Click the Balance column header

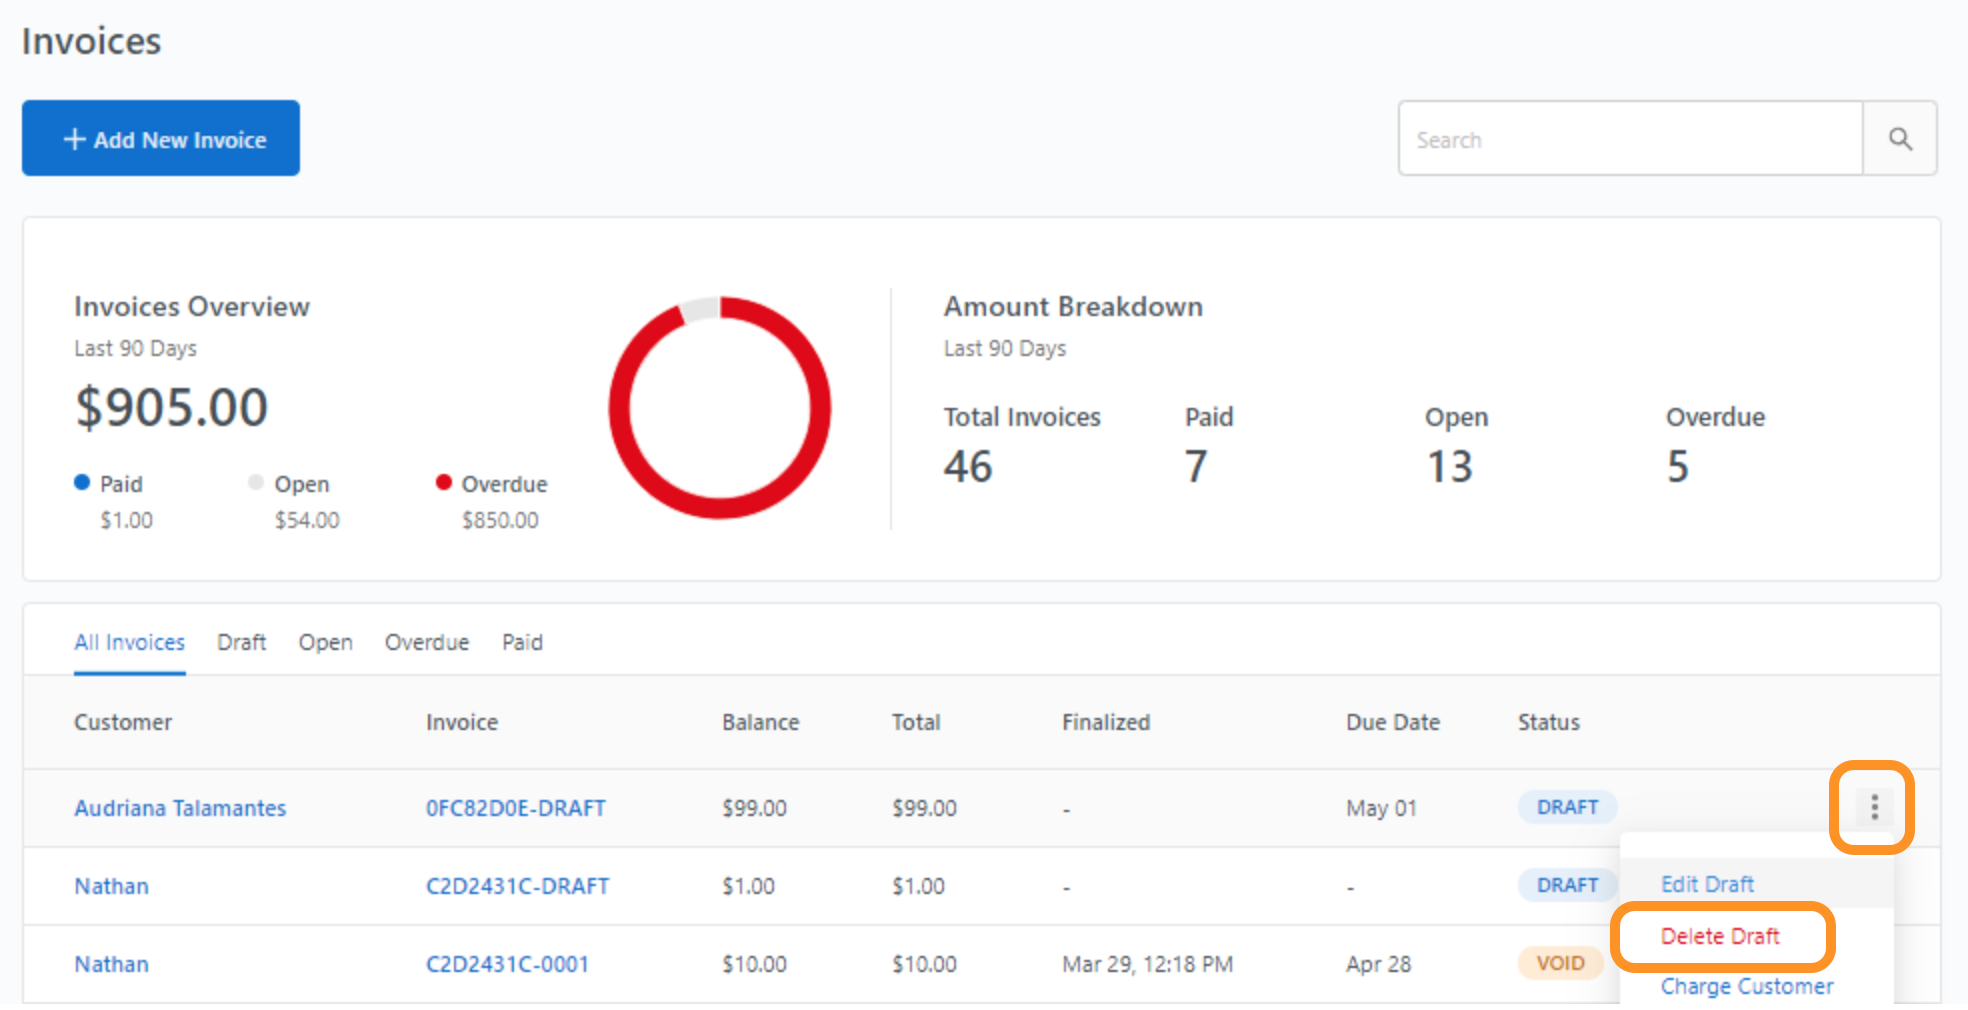pyautogui.click(x=761, y=722)
